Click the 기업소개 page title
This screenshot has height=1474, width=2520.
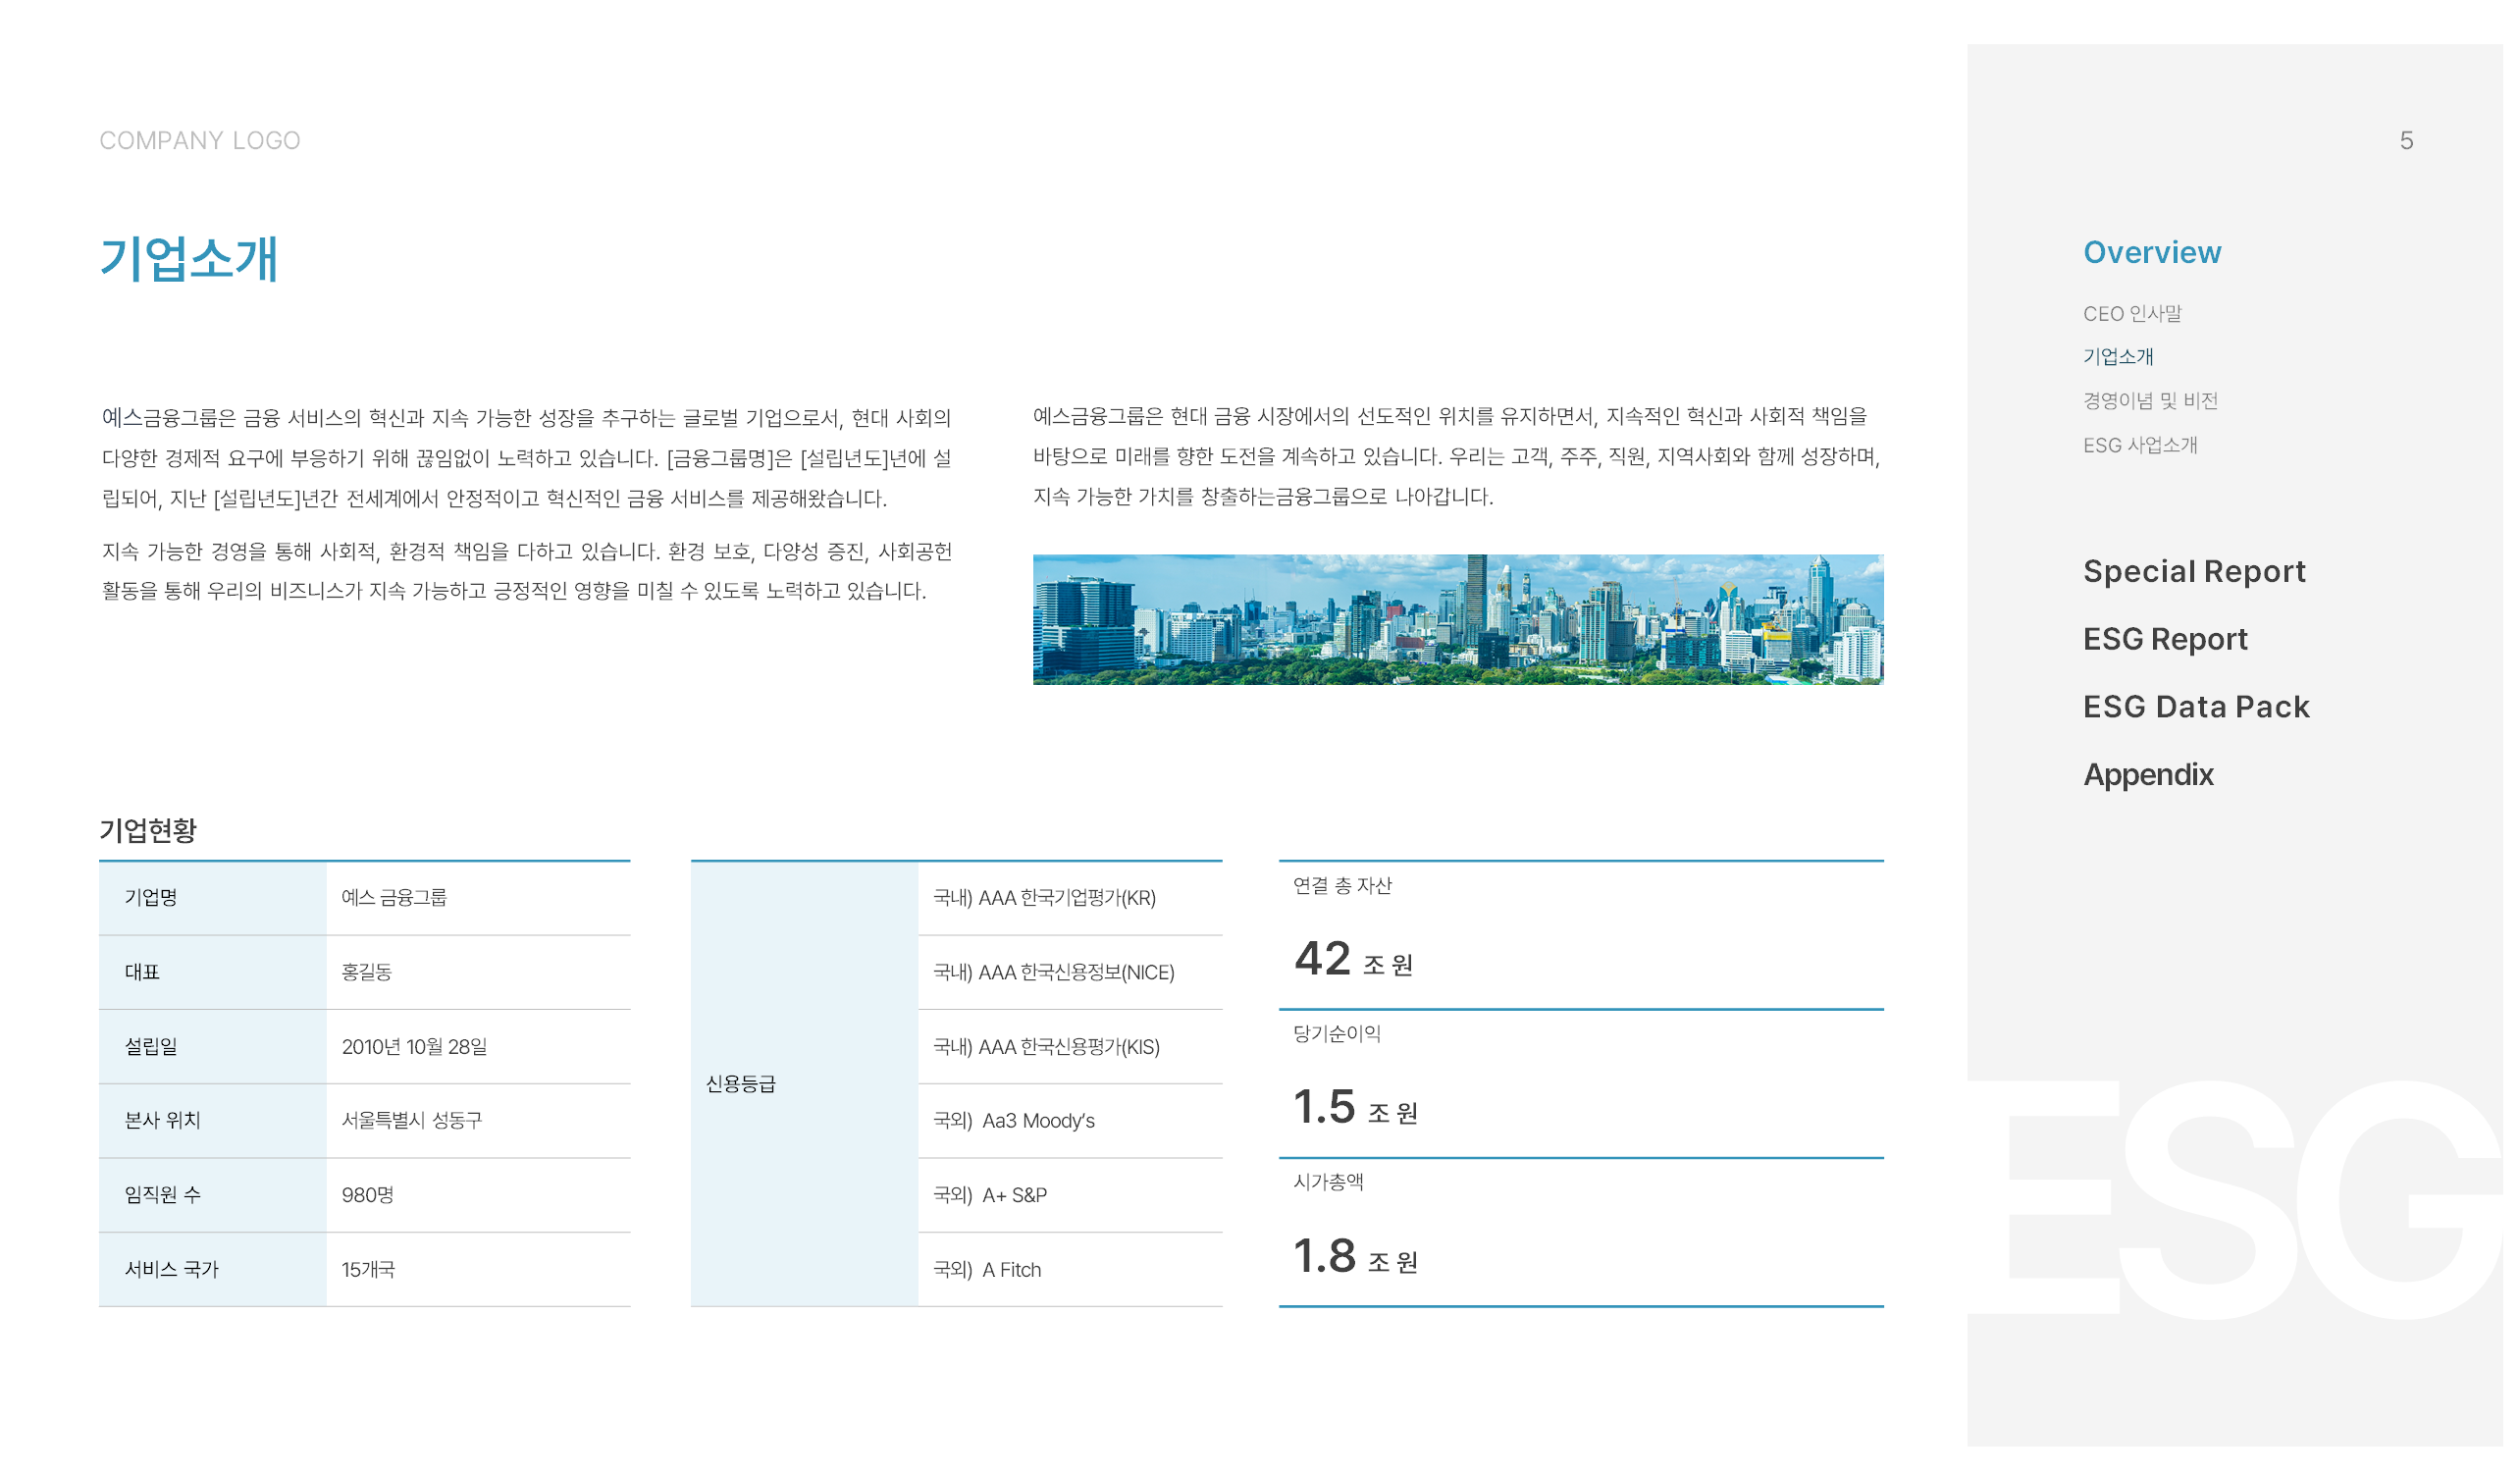pos(189,259)
